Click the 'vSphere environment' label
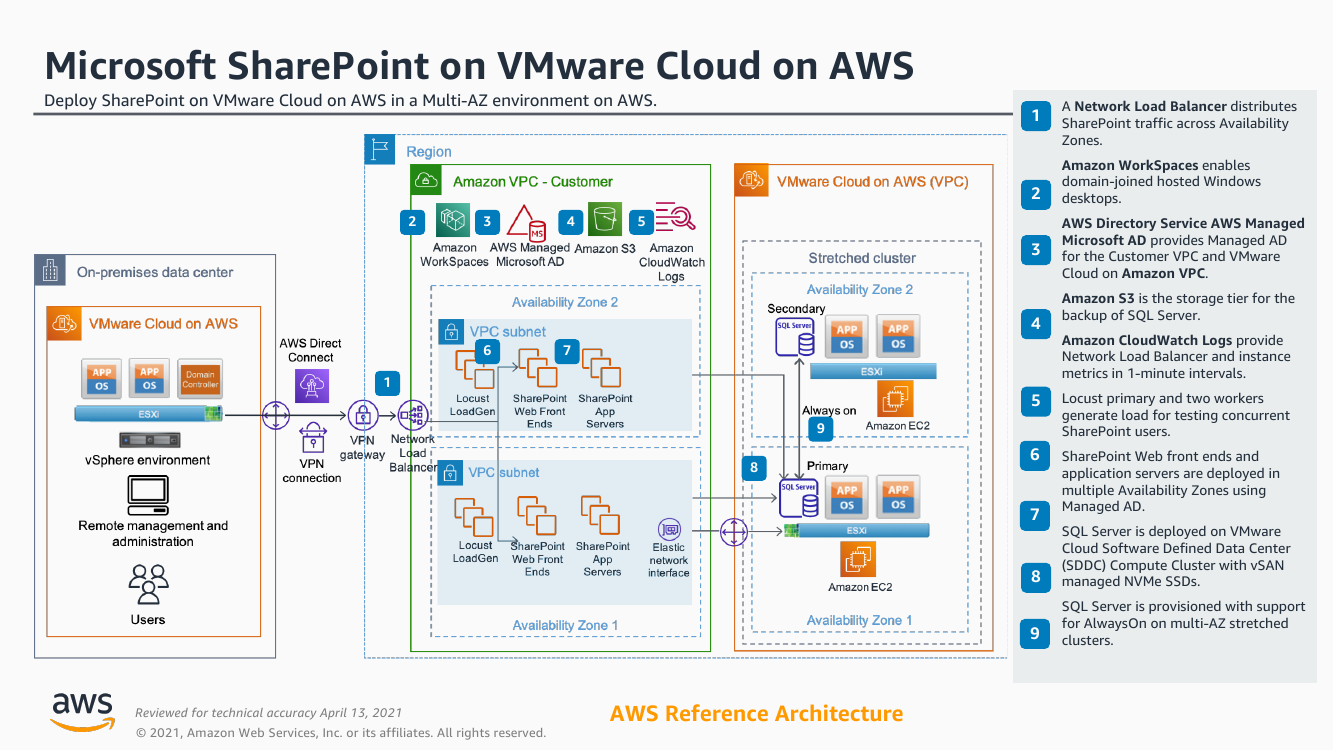 tap(147, 460)
